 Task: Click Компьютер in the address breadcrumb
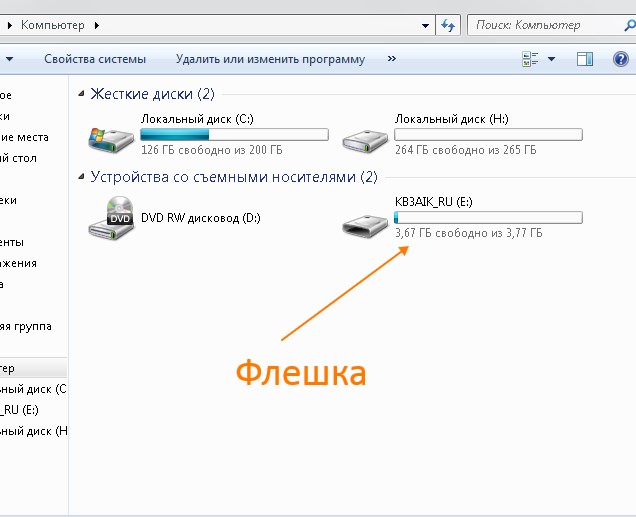pos(53,25)
